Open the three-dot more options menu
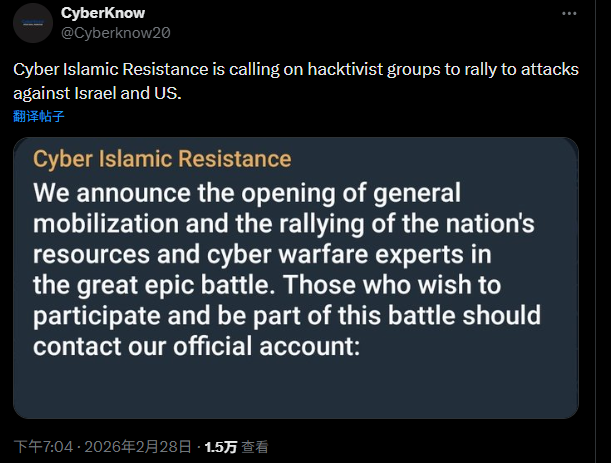This screenshot has height=463, width=611. point(569,14)
